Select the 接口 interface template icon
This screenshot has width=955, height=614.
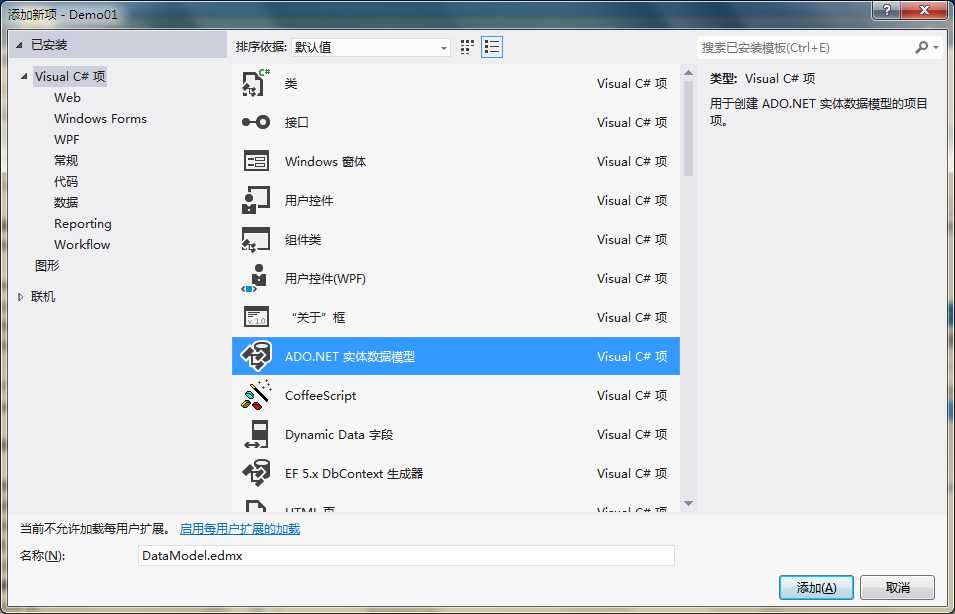[256, 122]
